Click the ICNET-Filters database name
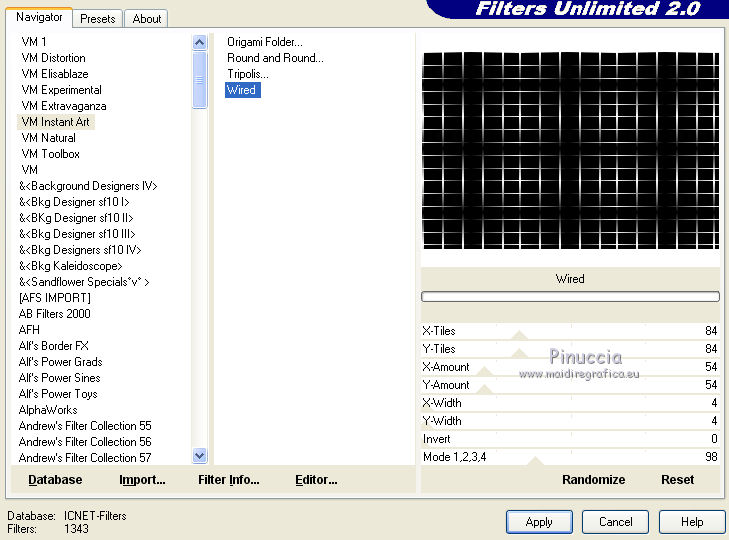The height and width of the screenshot is (540, 729). point(95,516)
